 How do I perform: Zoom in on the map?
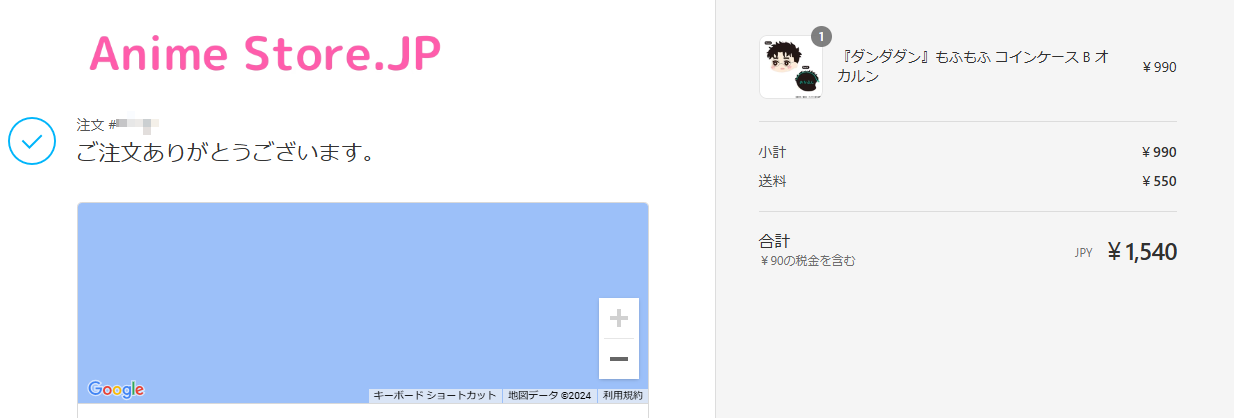point(619,319)
